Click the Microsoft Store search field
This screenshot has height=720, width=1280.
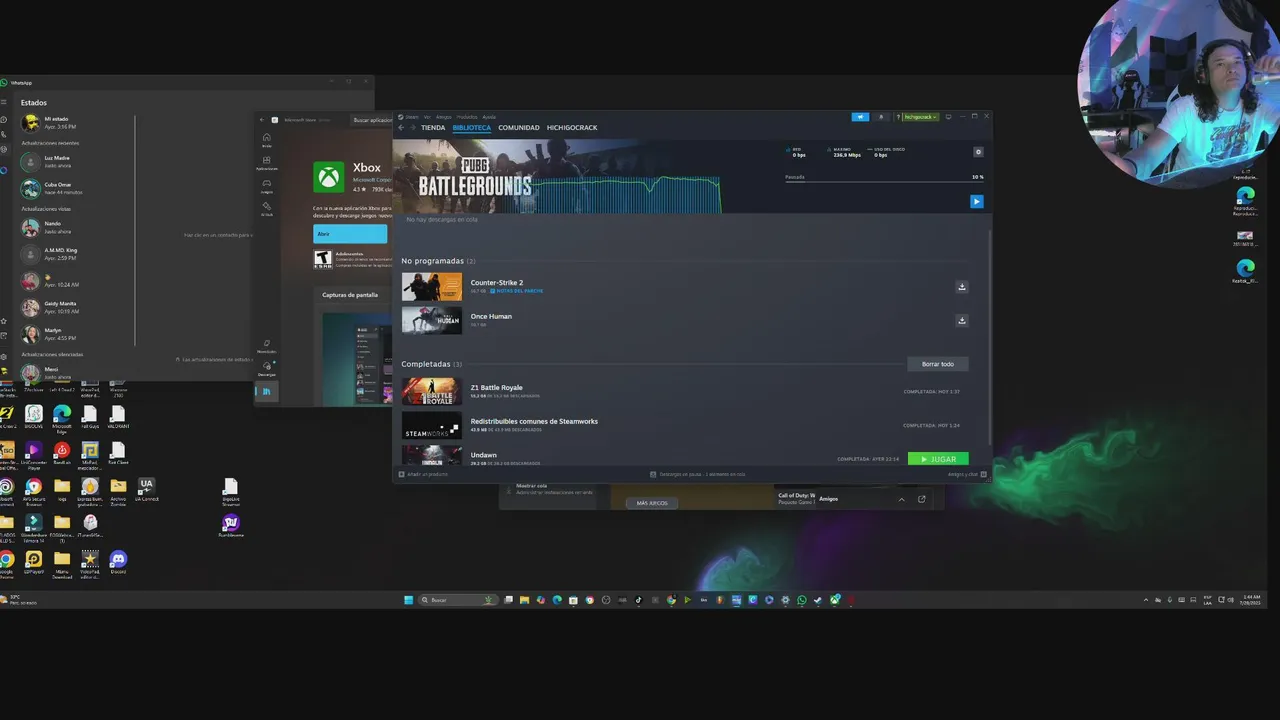(372, 120)
